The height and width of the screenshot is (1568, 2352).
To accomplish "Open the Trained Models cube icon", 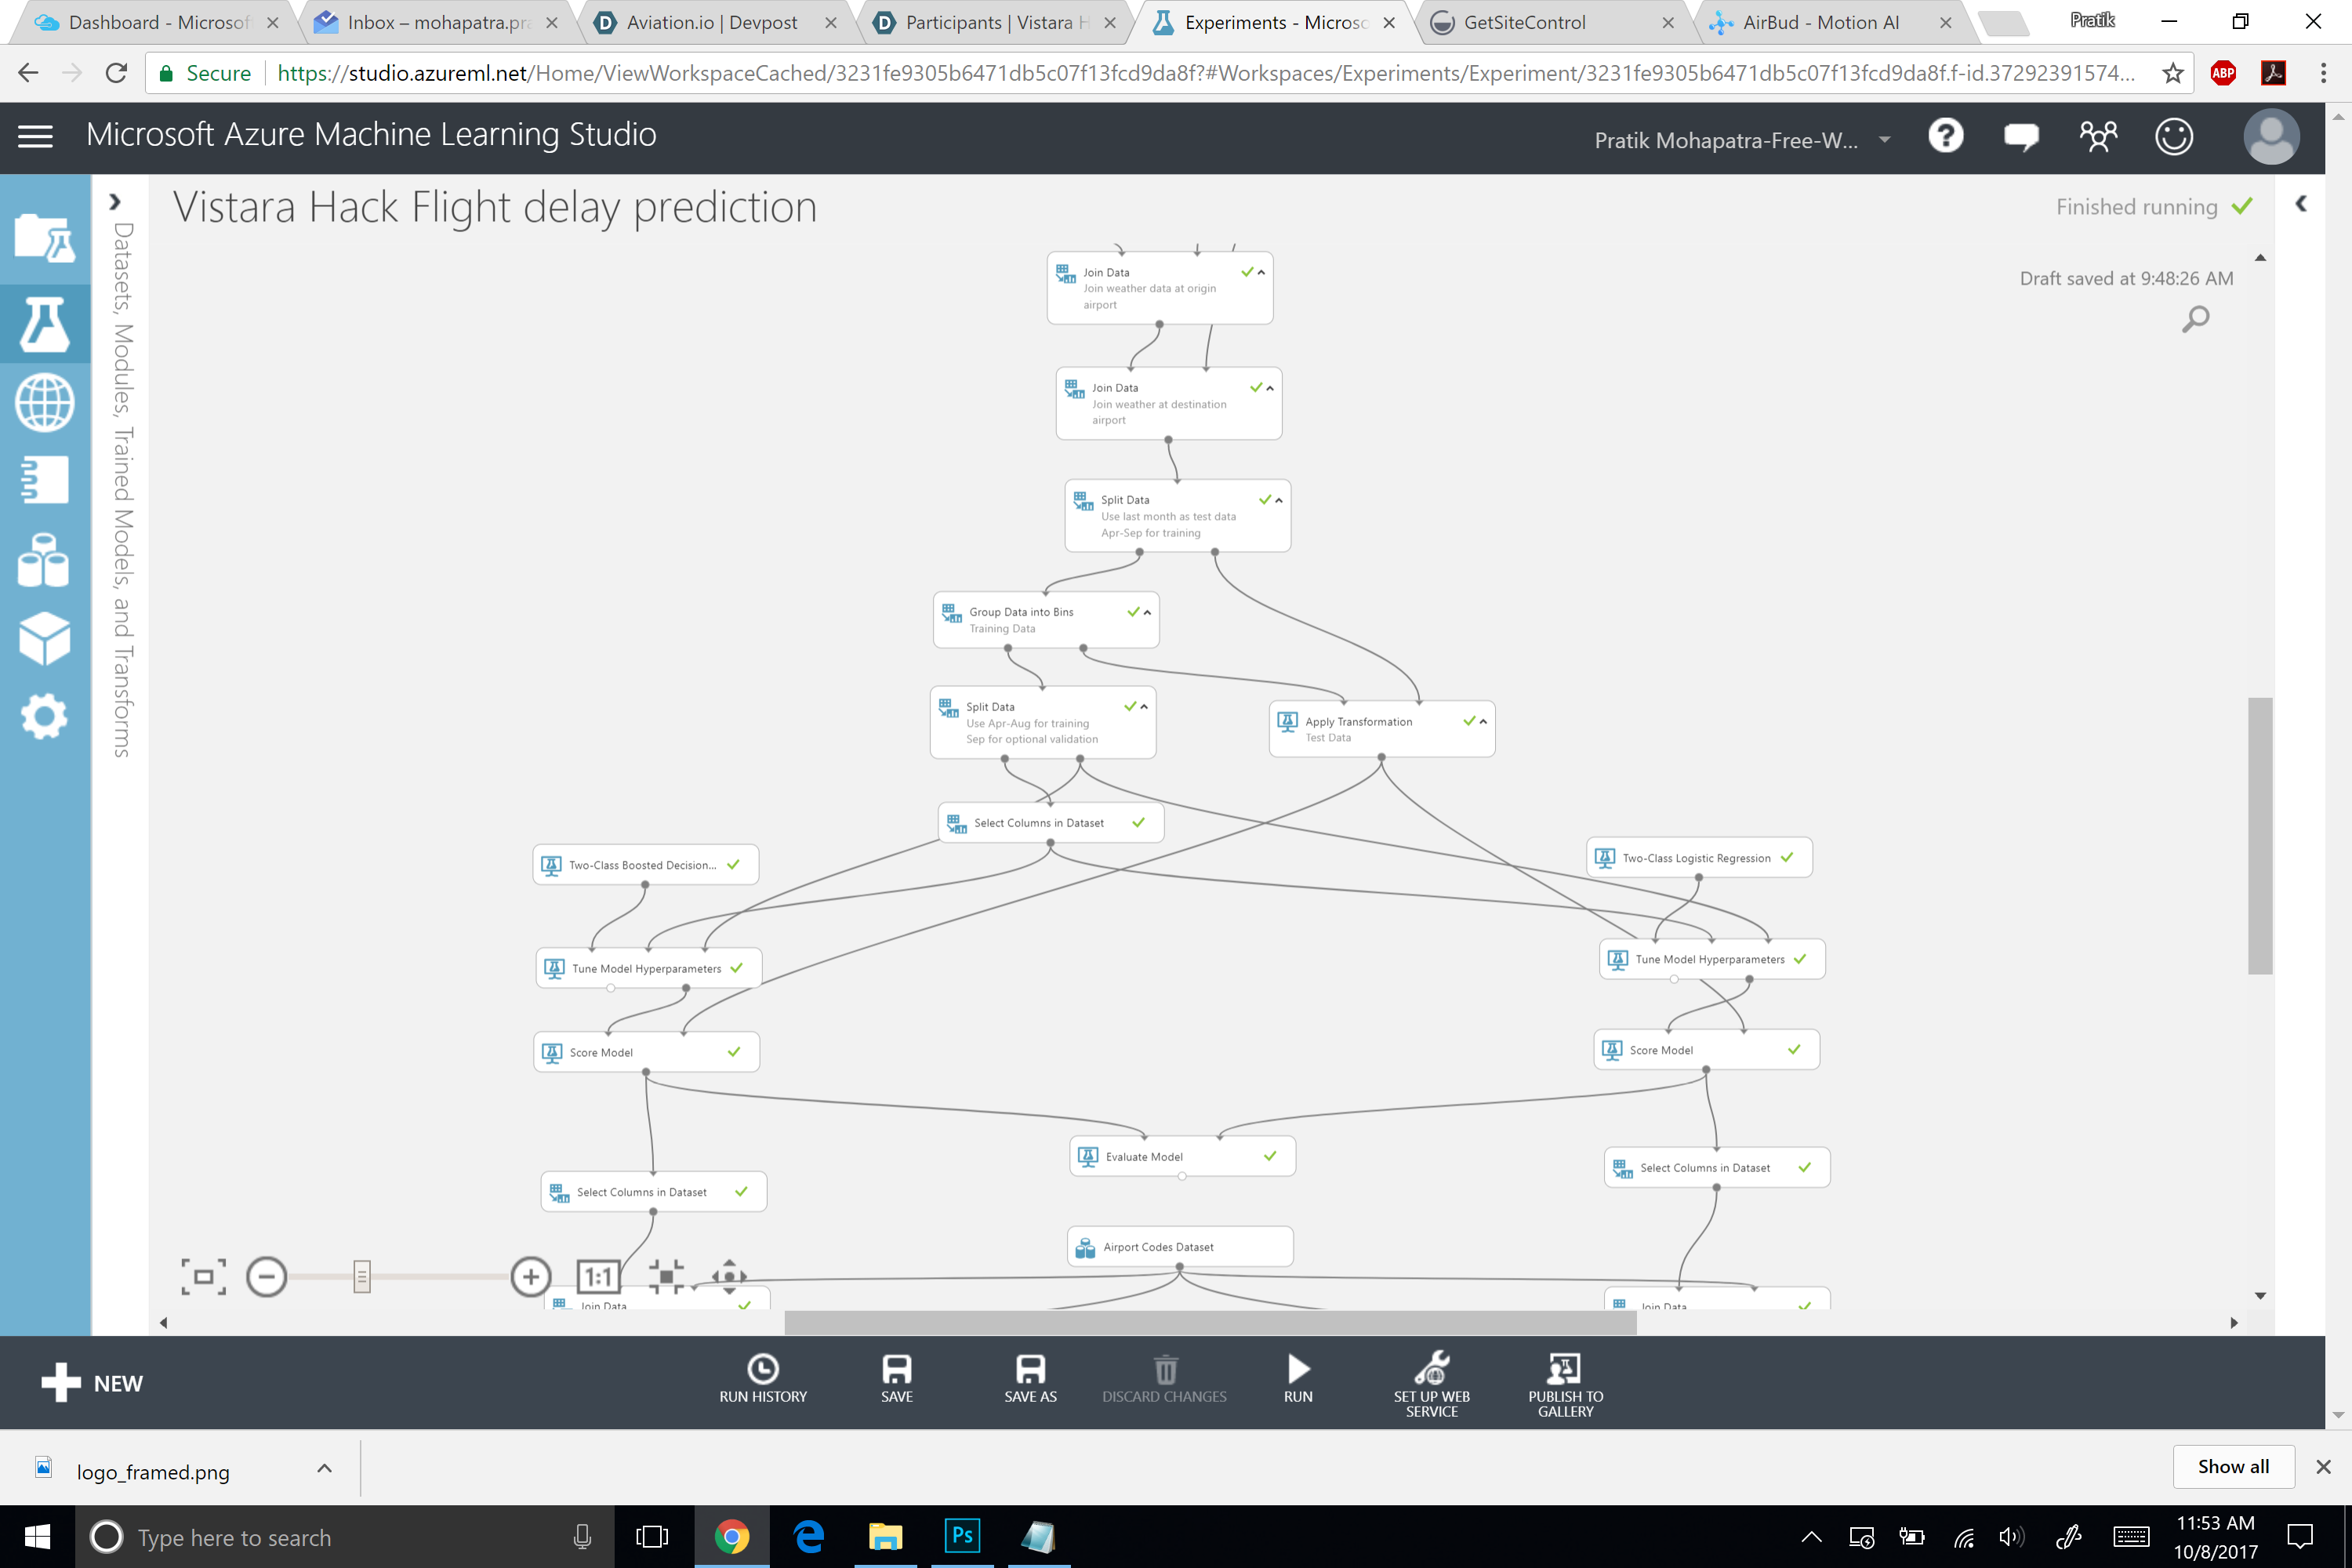I will [x=44, y=638].
